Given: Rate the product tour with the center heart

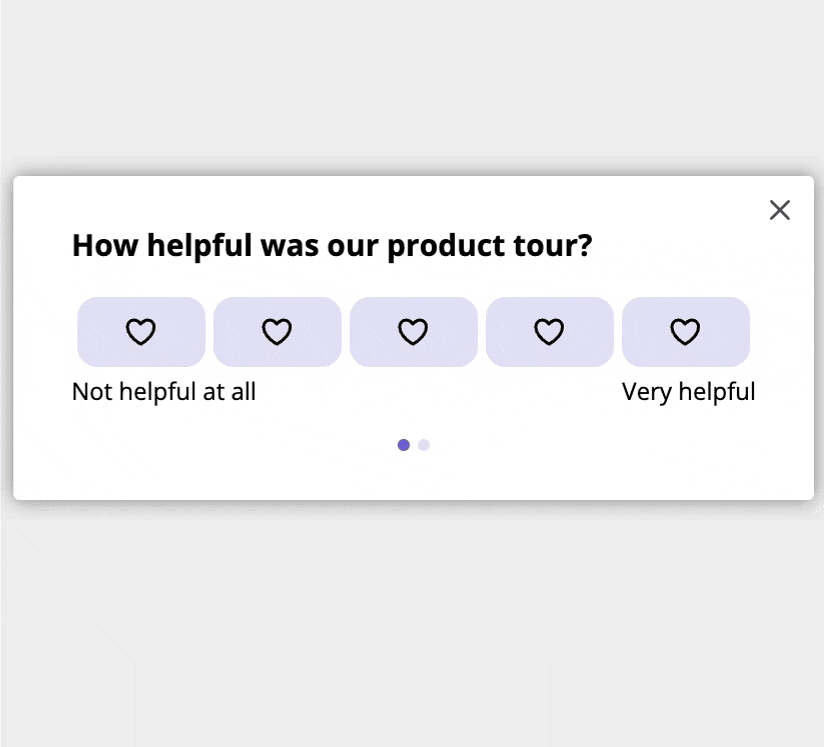Looking at the screenshot, I should coord(413,331).
